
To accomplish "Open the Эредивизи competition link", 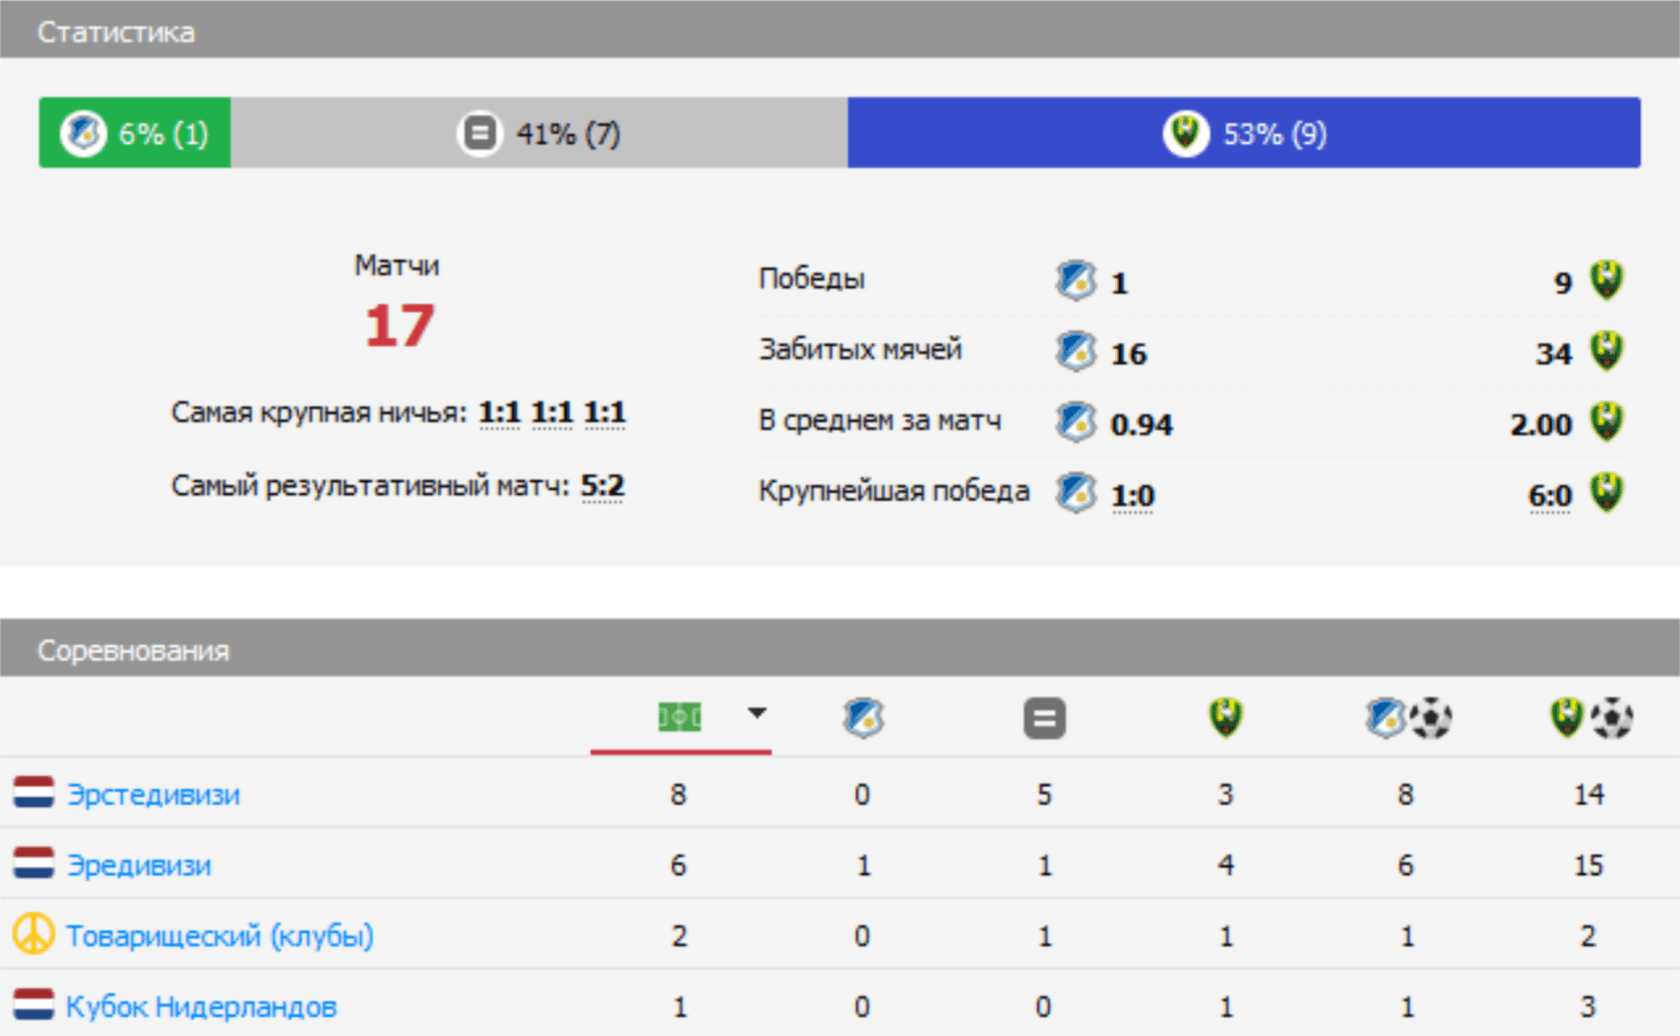I will [139, 865].
